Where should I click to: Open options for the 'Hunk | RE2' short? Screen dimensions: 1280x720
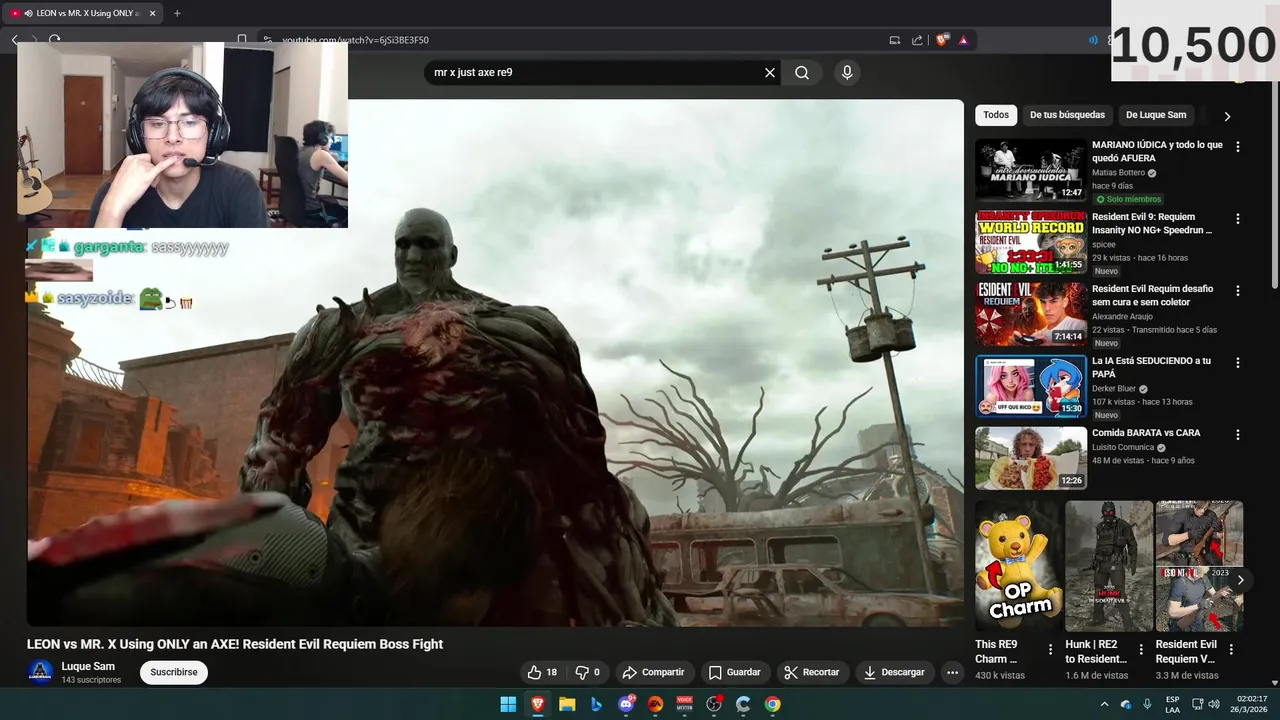pos(1140,650)
